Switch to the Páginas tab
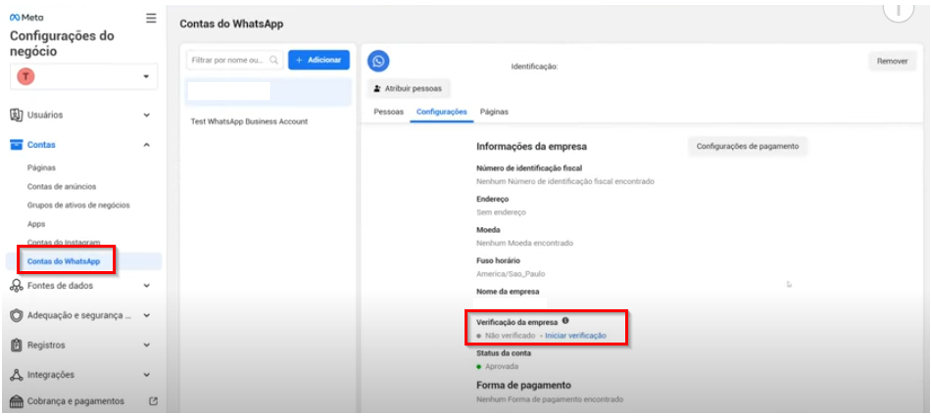 [494, 112]
